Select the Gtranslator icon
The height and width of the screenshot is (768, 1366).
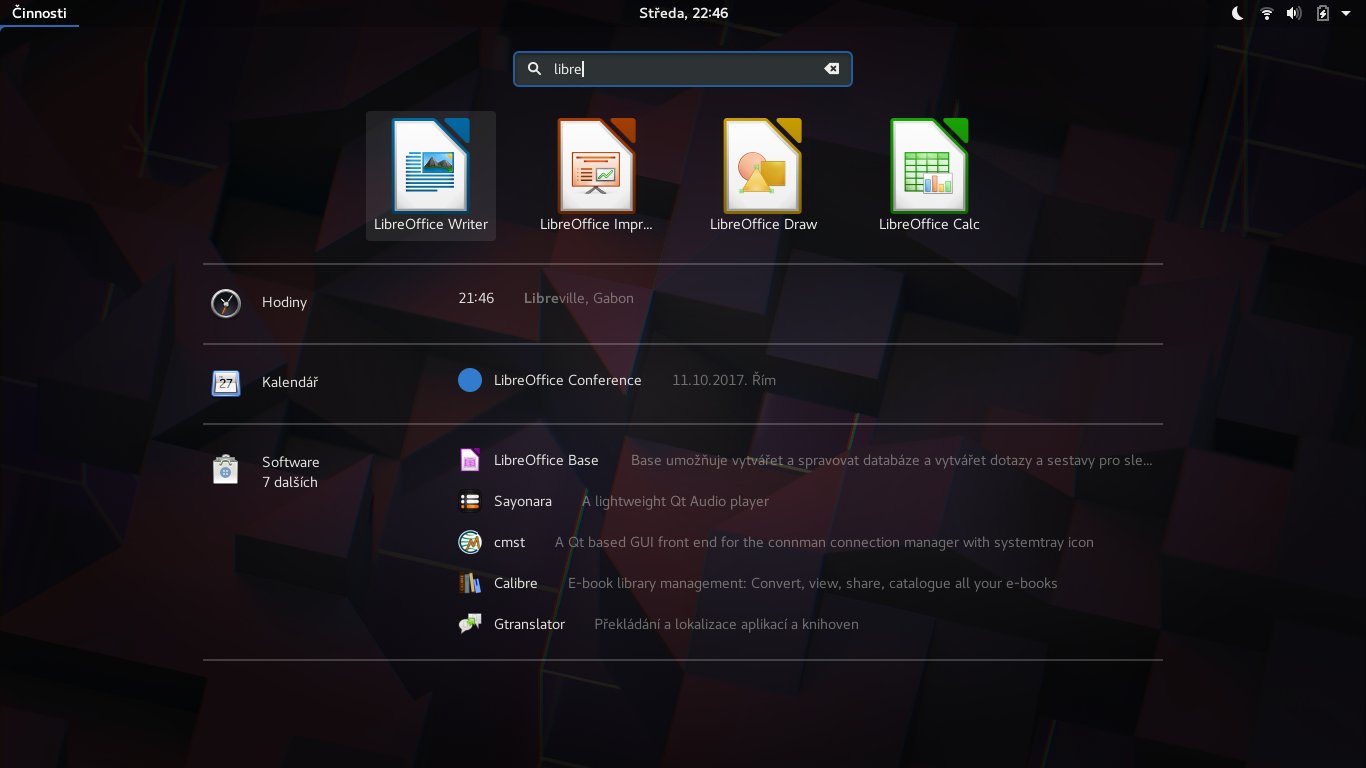point(470,624)
